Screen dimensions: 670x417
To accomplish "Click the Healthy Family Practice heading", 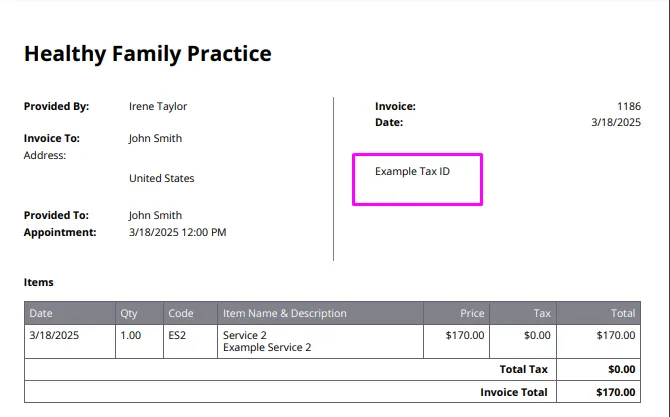I will pyautogui.click(x=147, y=54).
